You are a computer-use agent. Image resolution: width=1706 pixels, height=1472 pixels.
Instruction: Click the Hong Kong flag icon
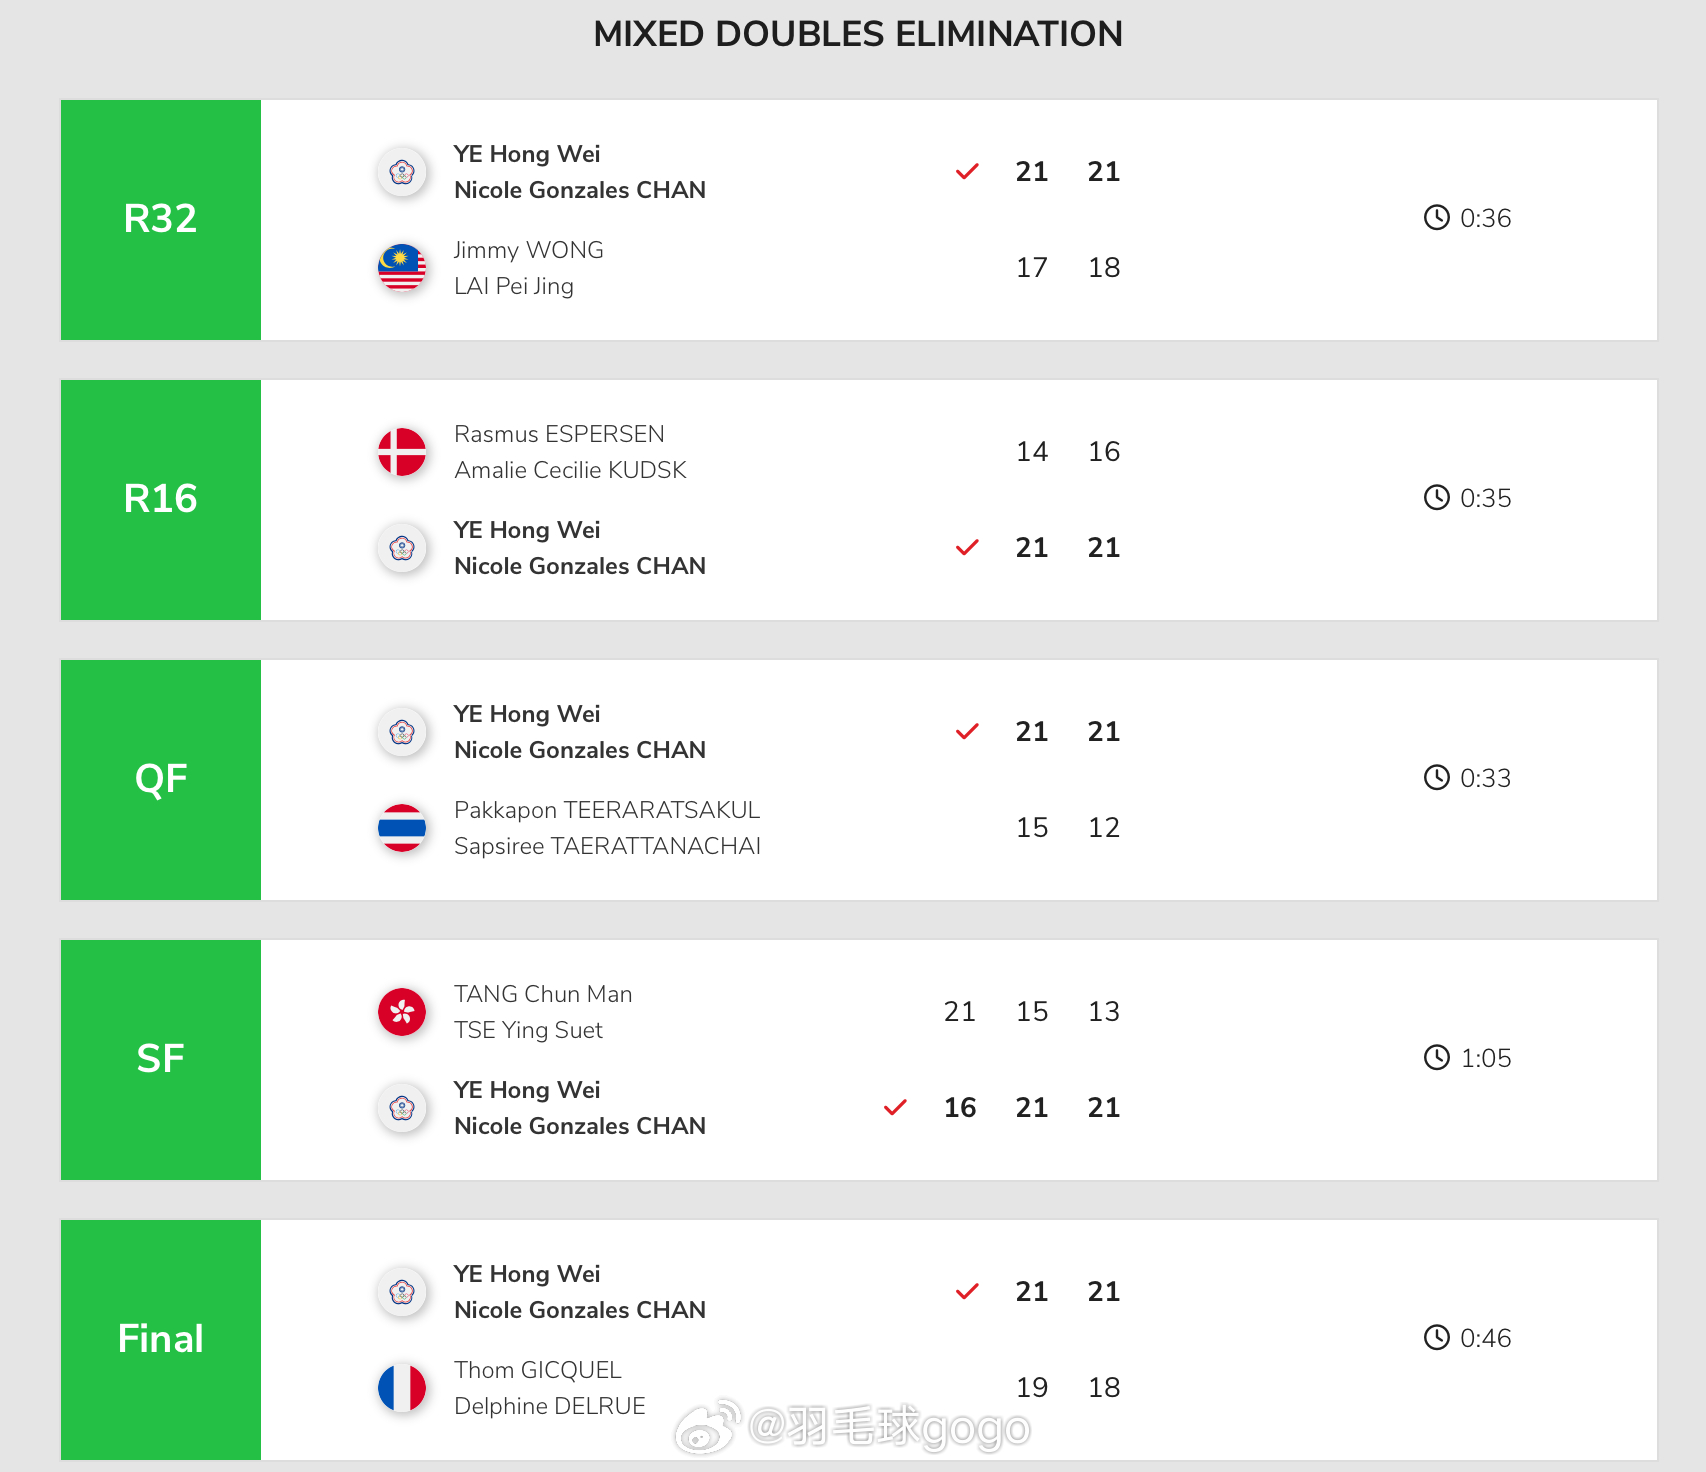coord(402,1012)
